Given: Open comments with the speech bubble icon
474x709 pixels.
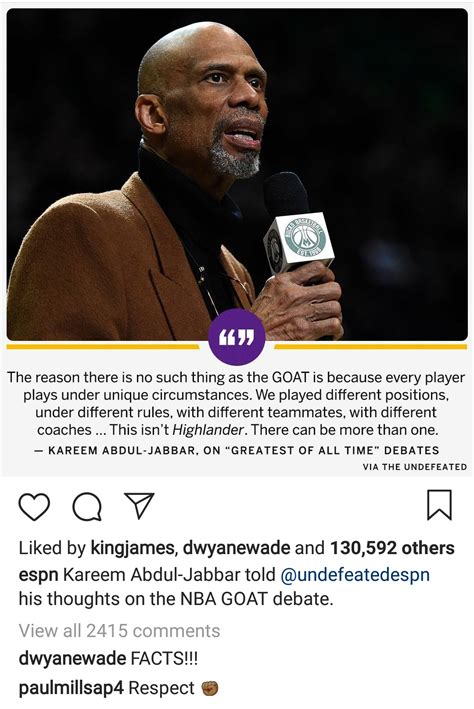Looking at the screenshot, I should click(x=87, y=506).
